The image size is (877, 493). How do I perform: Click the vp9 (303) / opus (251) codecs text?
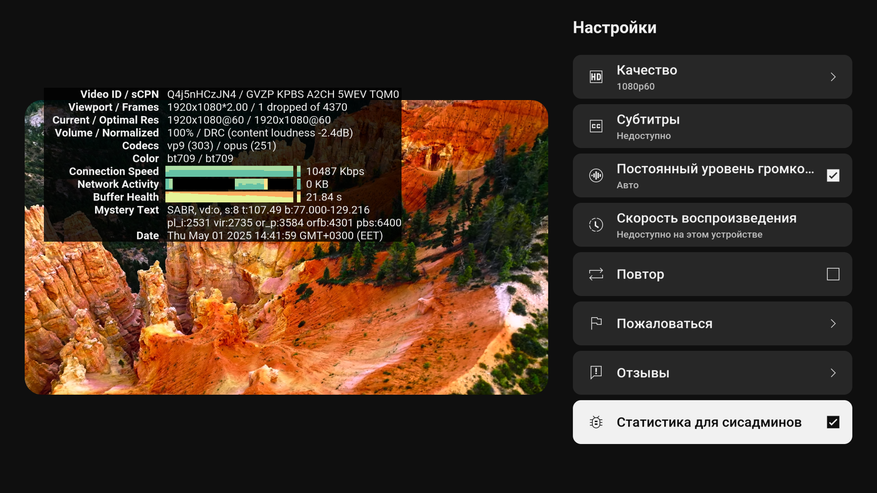click(x=221, y=145)
